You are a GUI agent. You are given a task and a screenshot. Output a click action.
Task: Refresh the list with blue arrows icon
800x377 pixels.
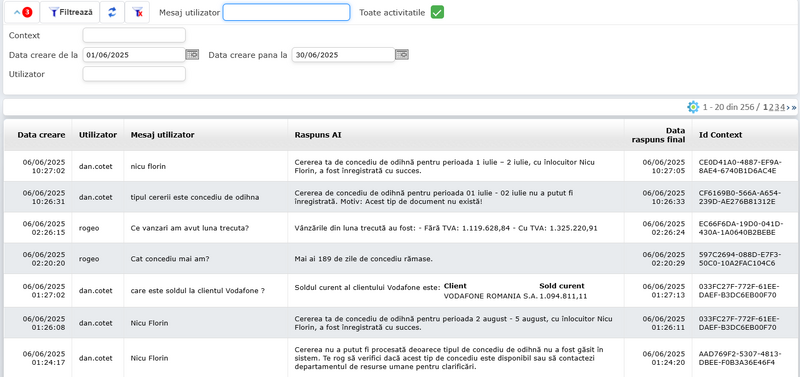point(112,13)
